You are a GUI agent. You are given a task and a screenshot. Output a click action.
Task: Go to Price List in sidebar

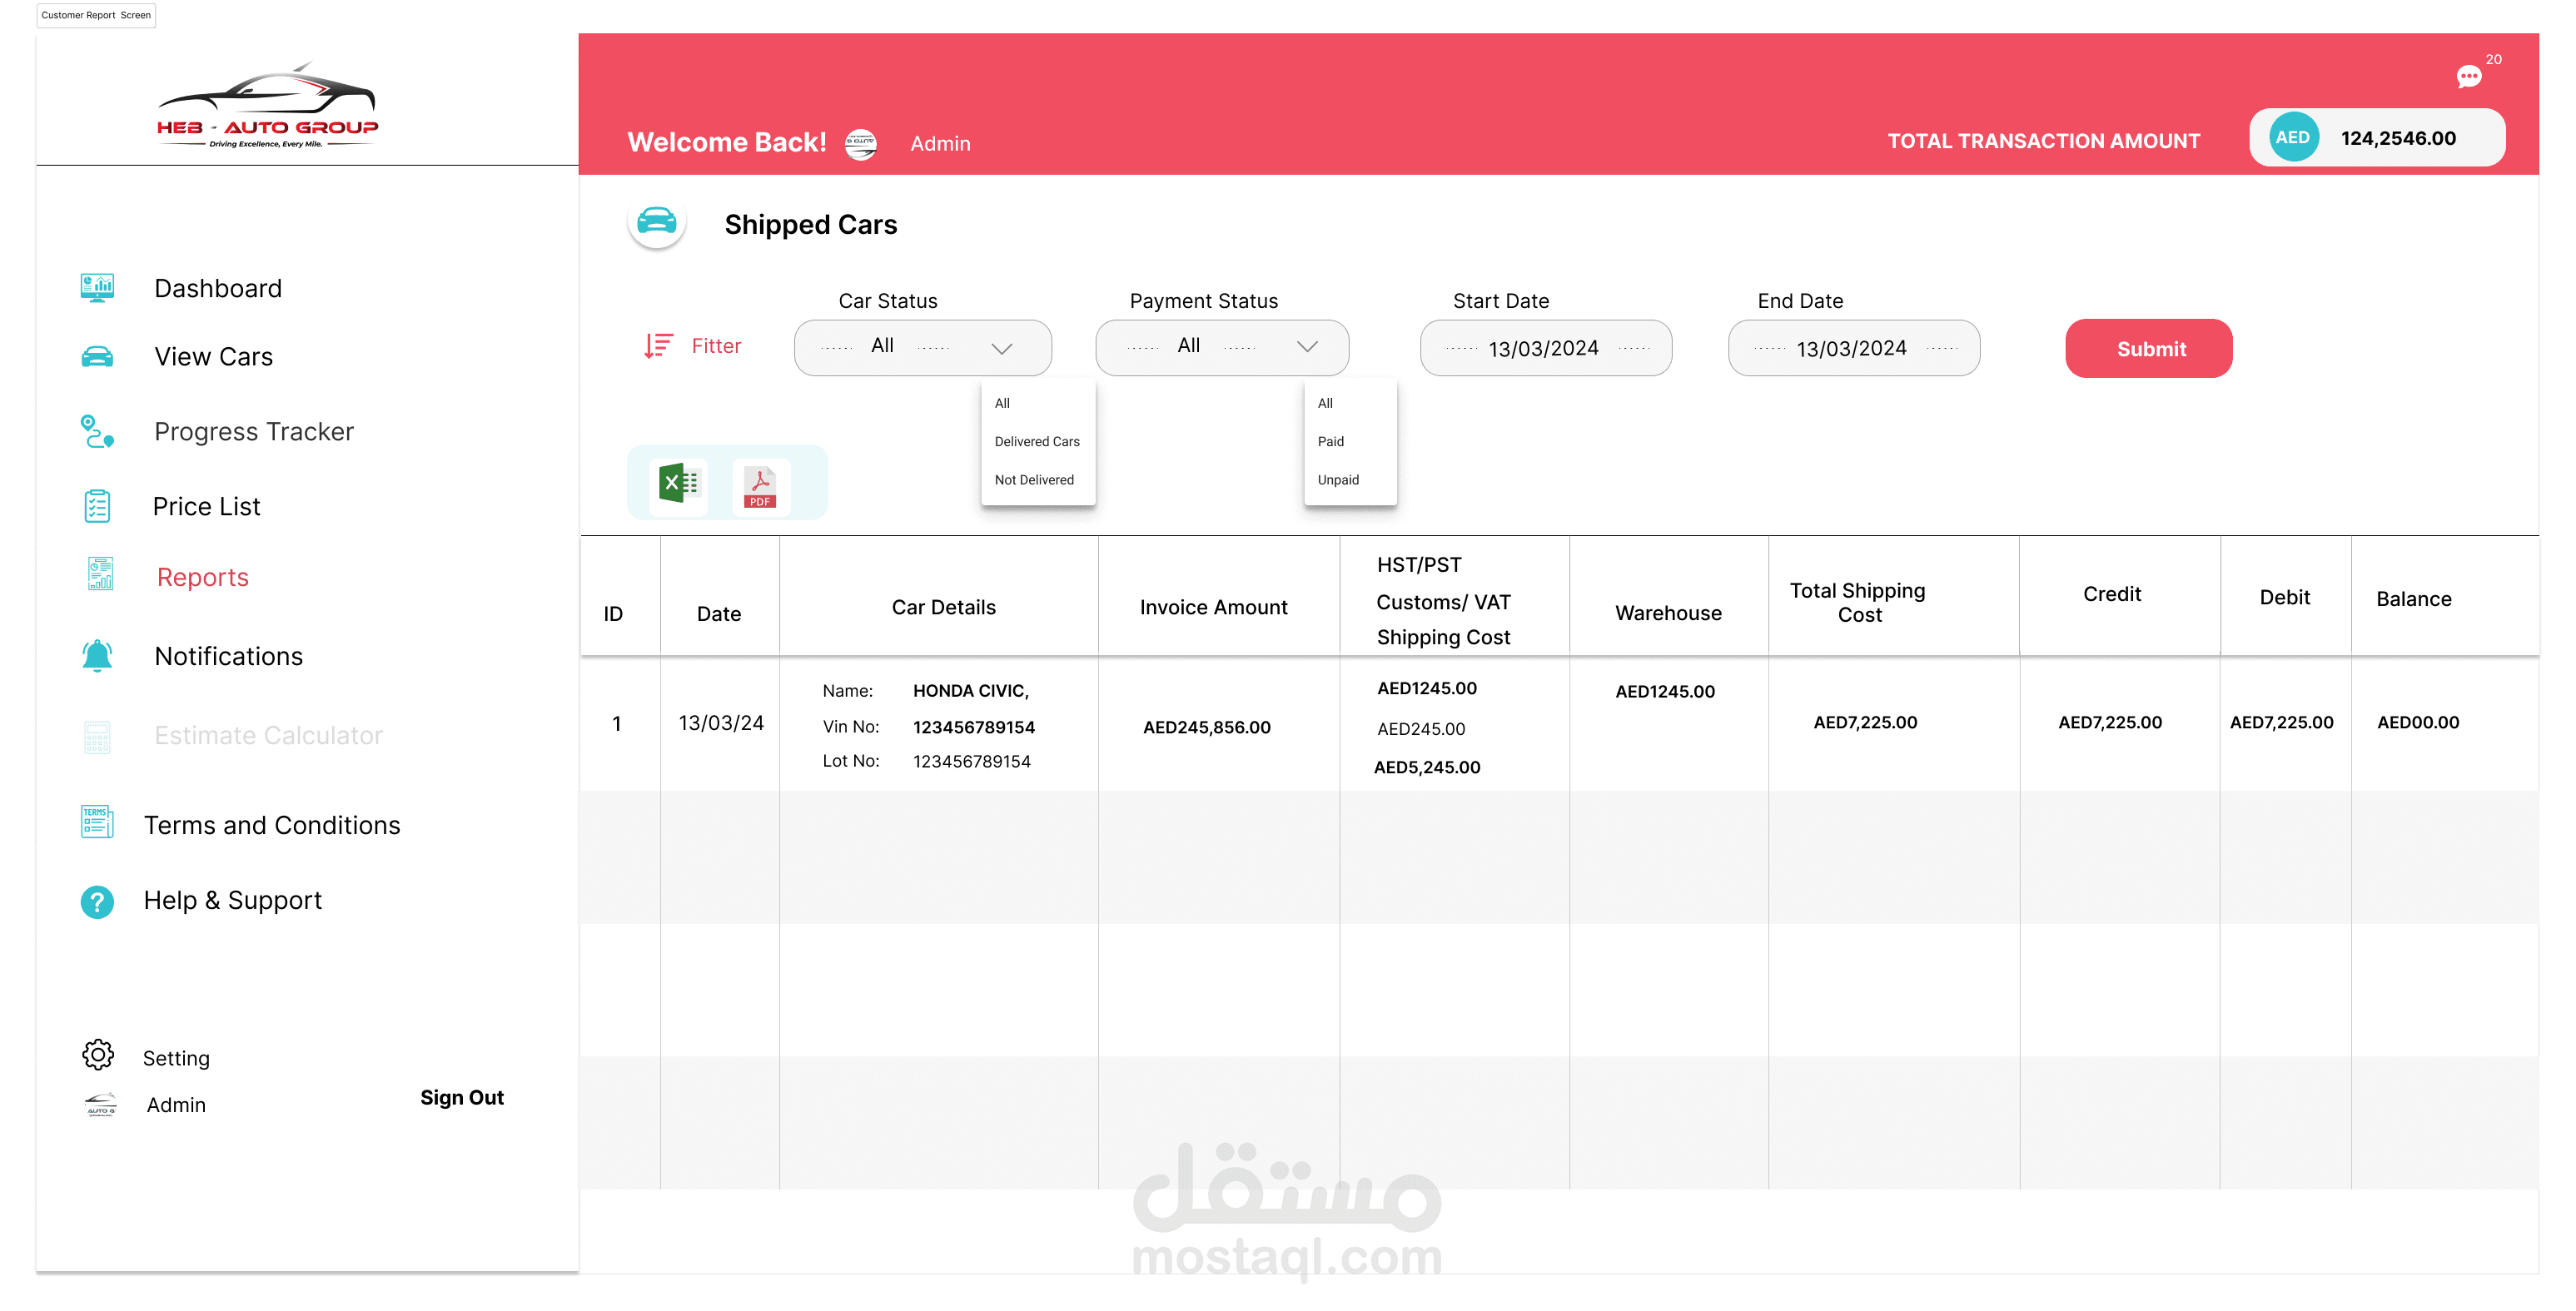[x=206, y=506]
